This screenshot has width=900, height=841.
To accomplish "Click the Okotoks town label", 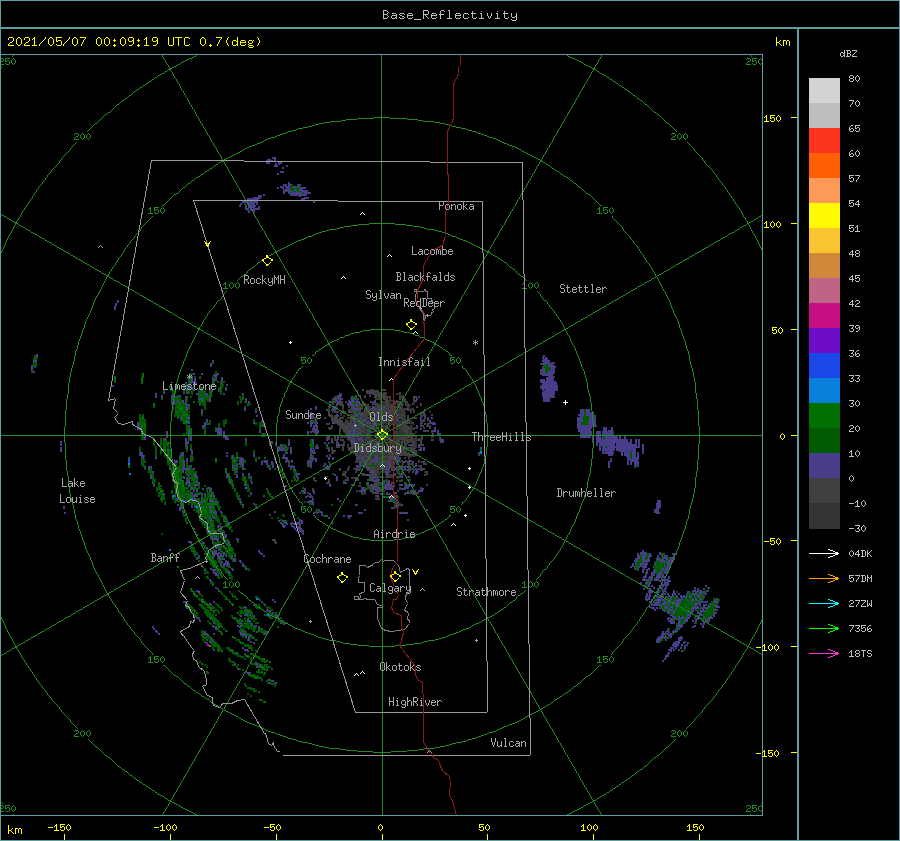I will 400,667.
